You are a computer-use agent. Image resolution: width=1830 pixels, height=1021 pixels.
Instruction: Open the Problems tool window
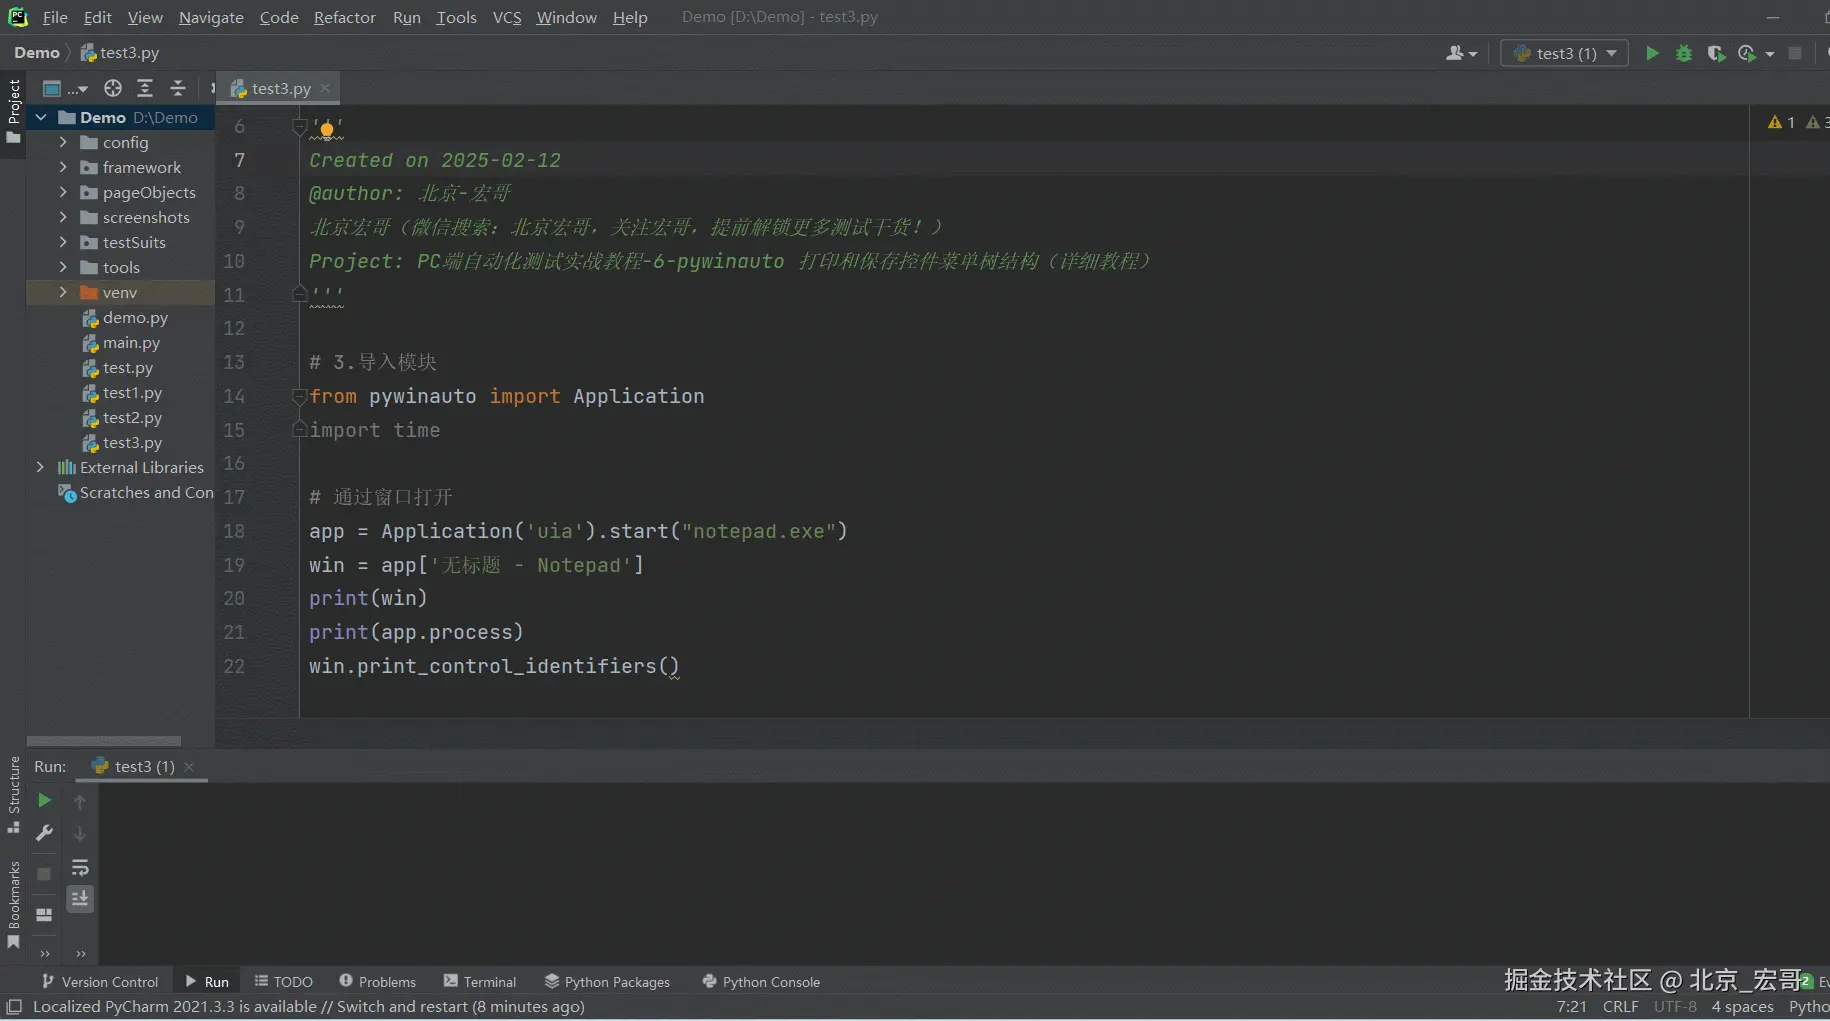coord(377,981)
